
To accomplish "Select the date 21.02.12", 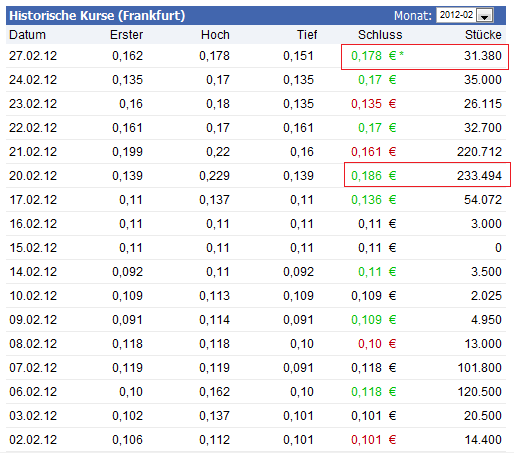I will [33, 152].
